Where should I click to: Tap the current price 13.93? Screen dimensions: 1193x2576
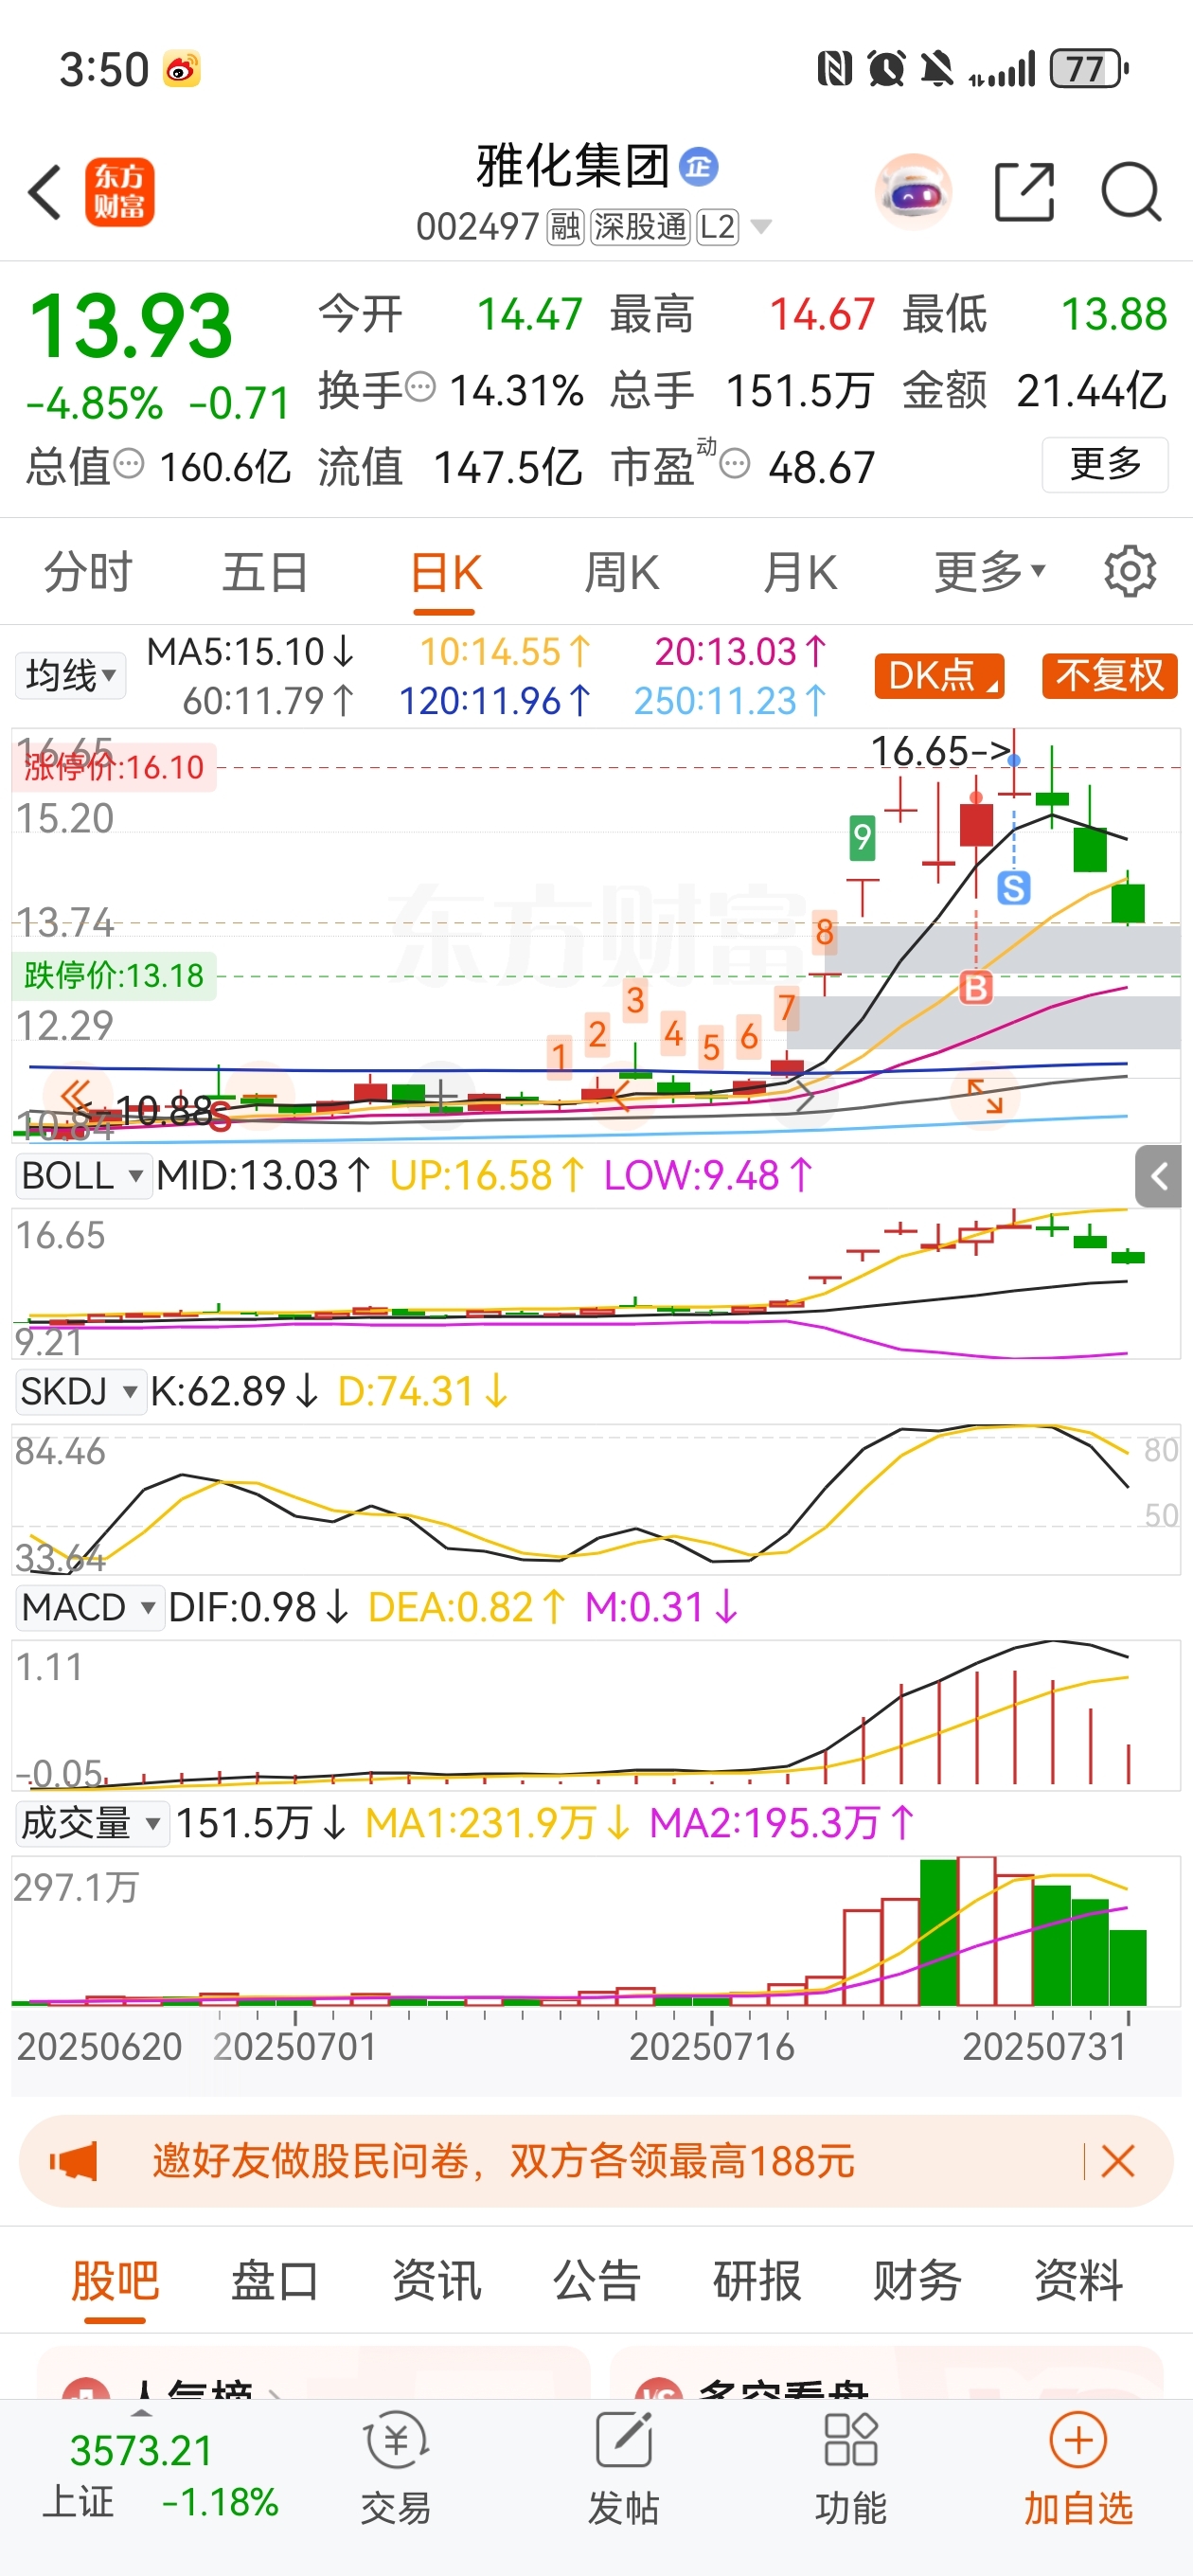coord(131,325)
